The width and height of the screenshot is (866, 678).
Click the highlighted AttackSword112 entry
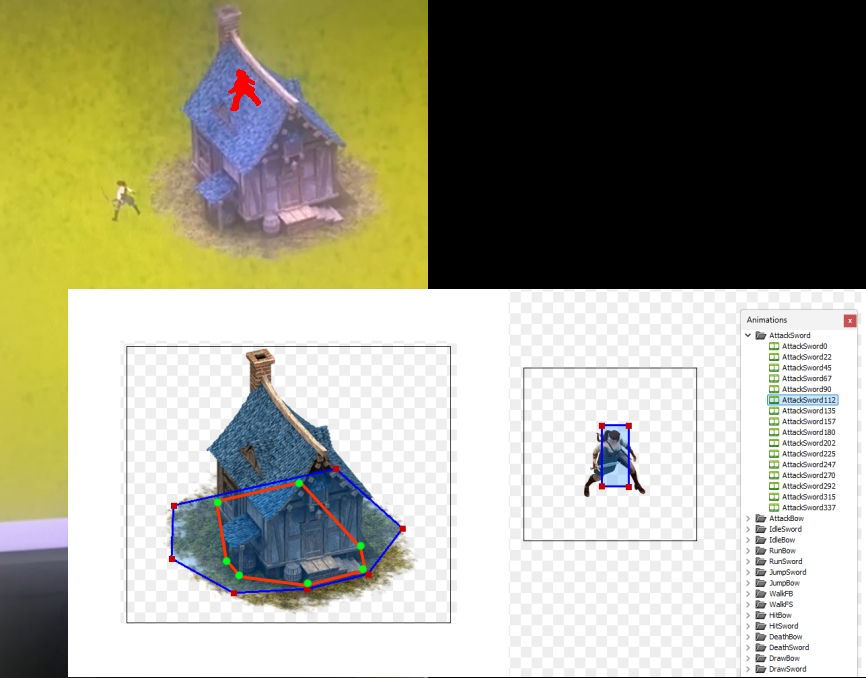point(802,400)
